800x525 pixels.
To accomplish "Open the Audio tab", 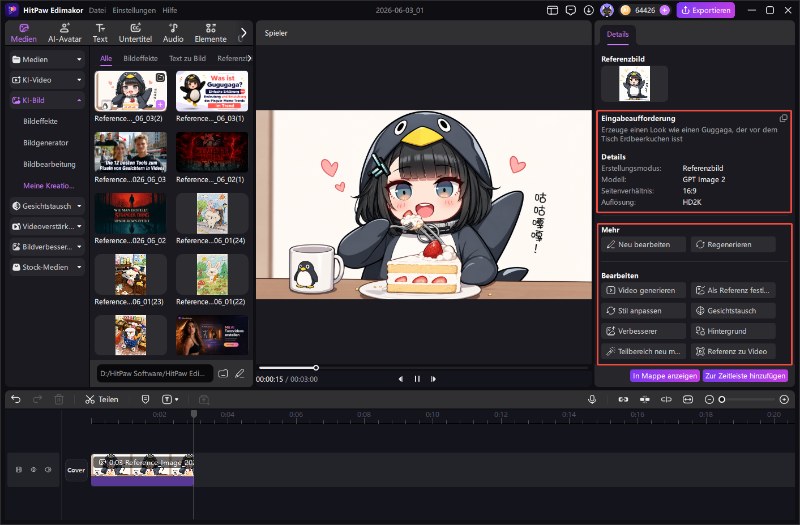I will click(x=173, y=33).
